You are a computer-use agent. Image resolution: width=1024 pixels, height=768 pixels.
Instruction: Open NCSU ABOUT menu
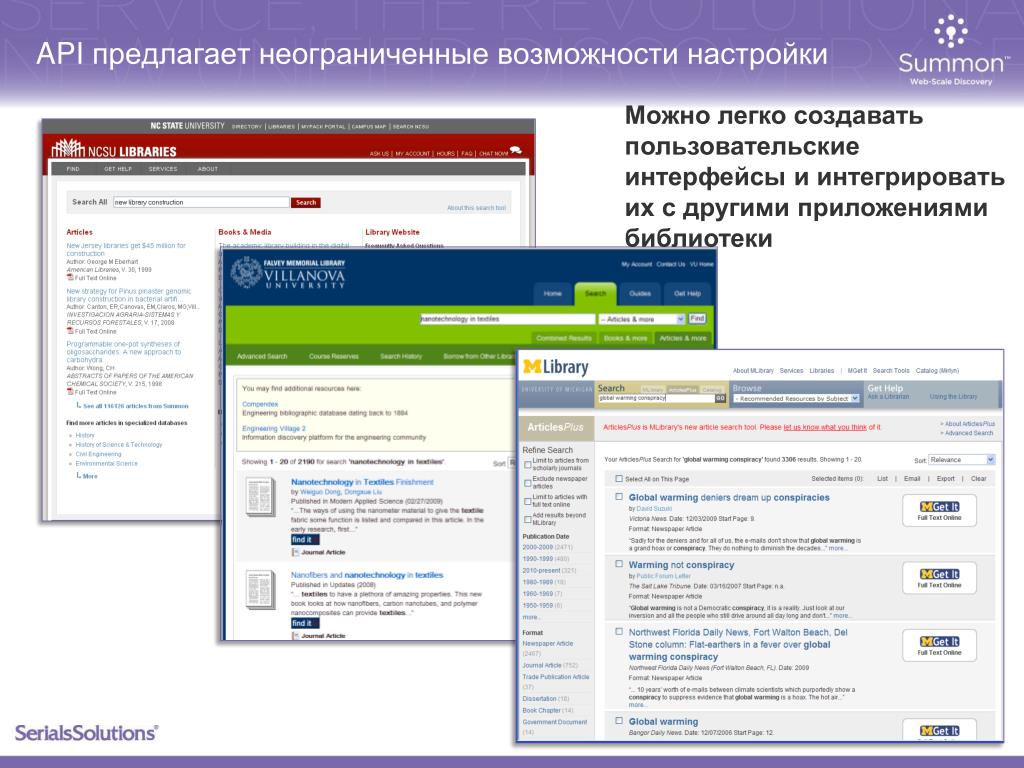pos(208,168)
